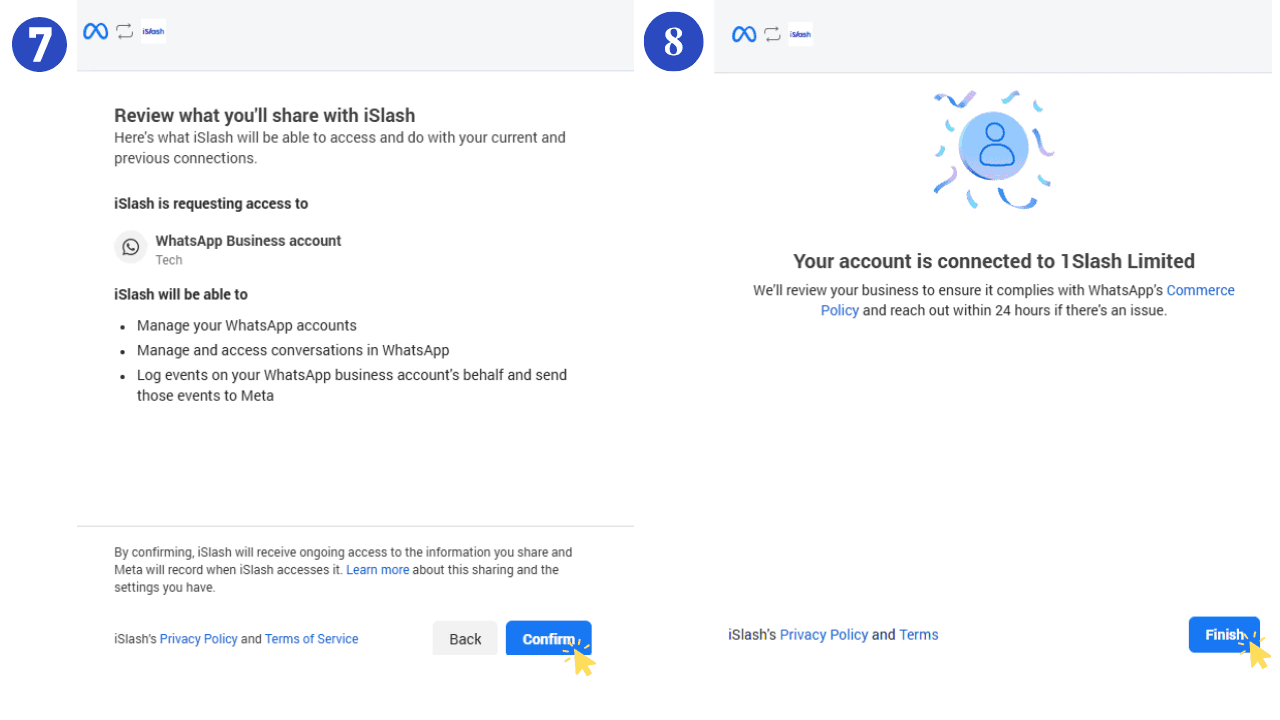This screenshot has width=1280, height=720.
Task: Click the iSlash logo in step 7 header
Action: point(153,32)
